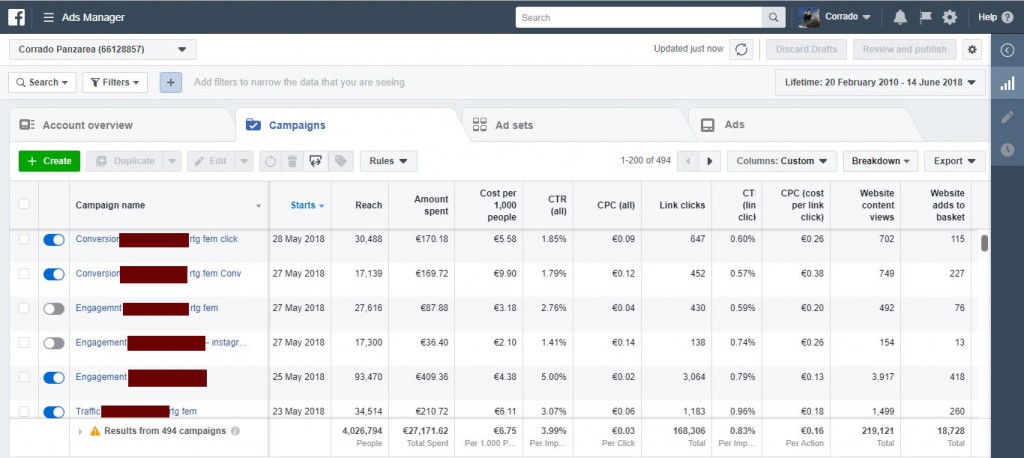Open the settings gear in the top bar
The height and width of the screenshot is (458, 1024).
[950, 18]
